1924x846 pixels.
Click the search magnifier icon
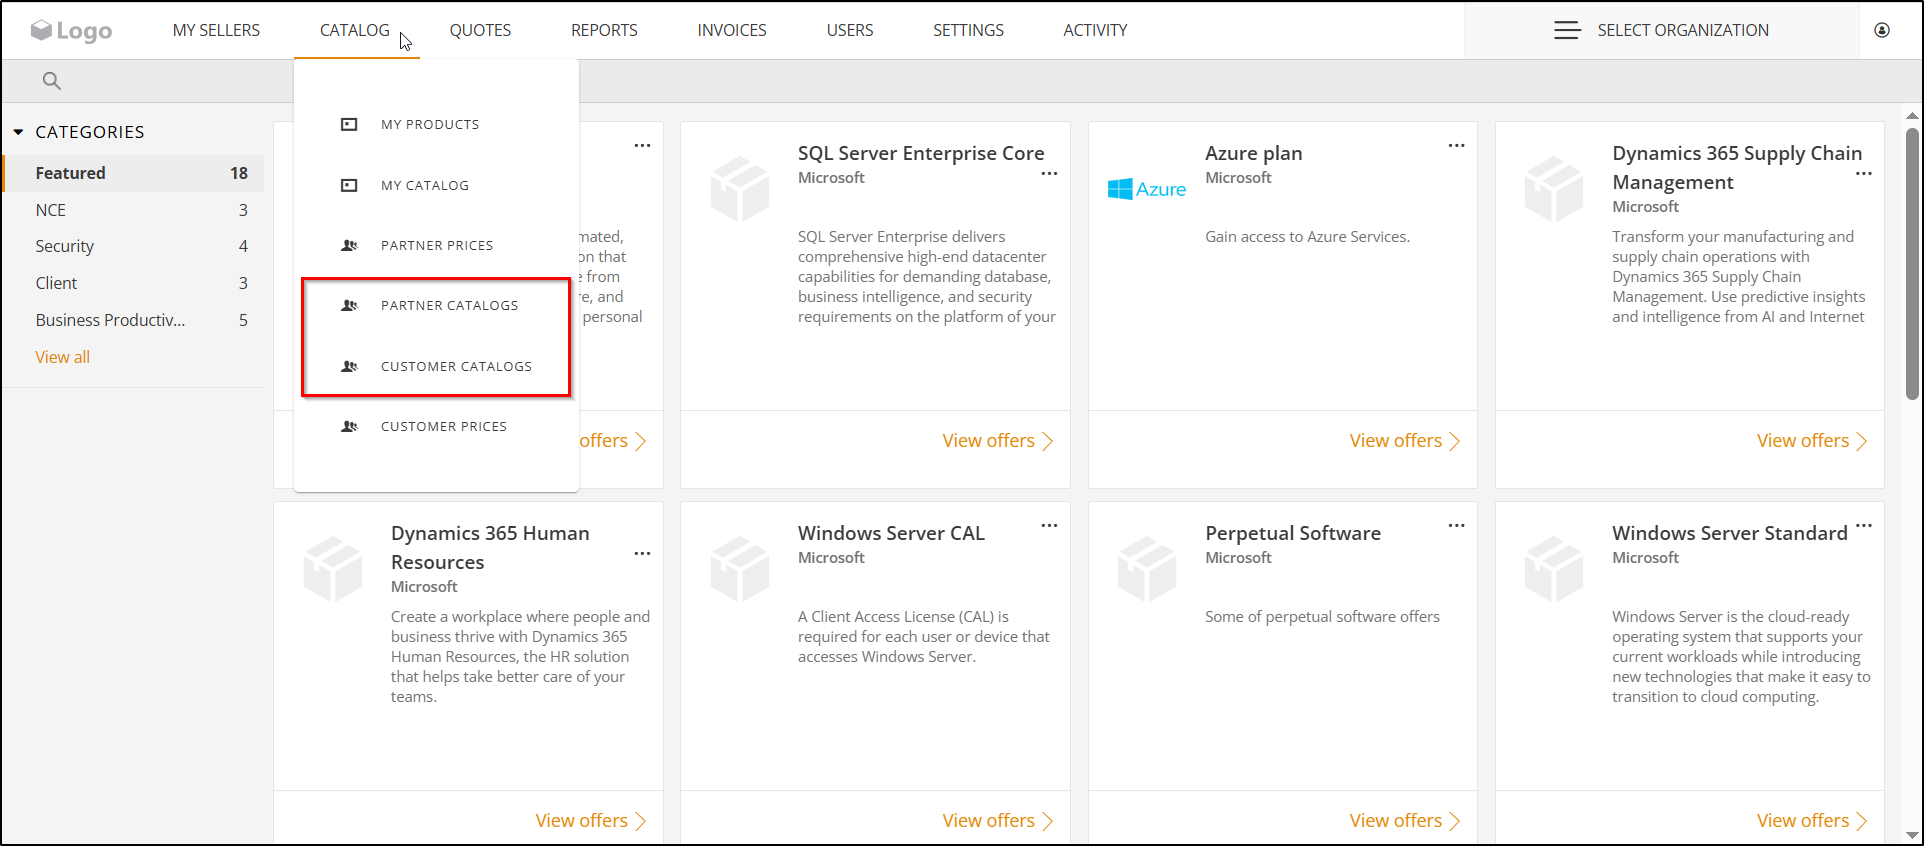(52, 81)
